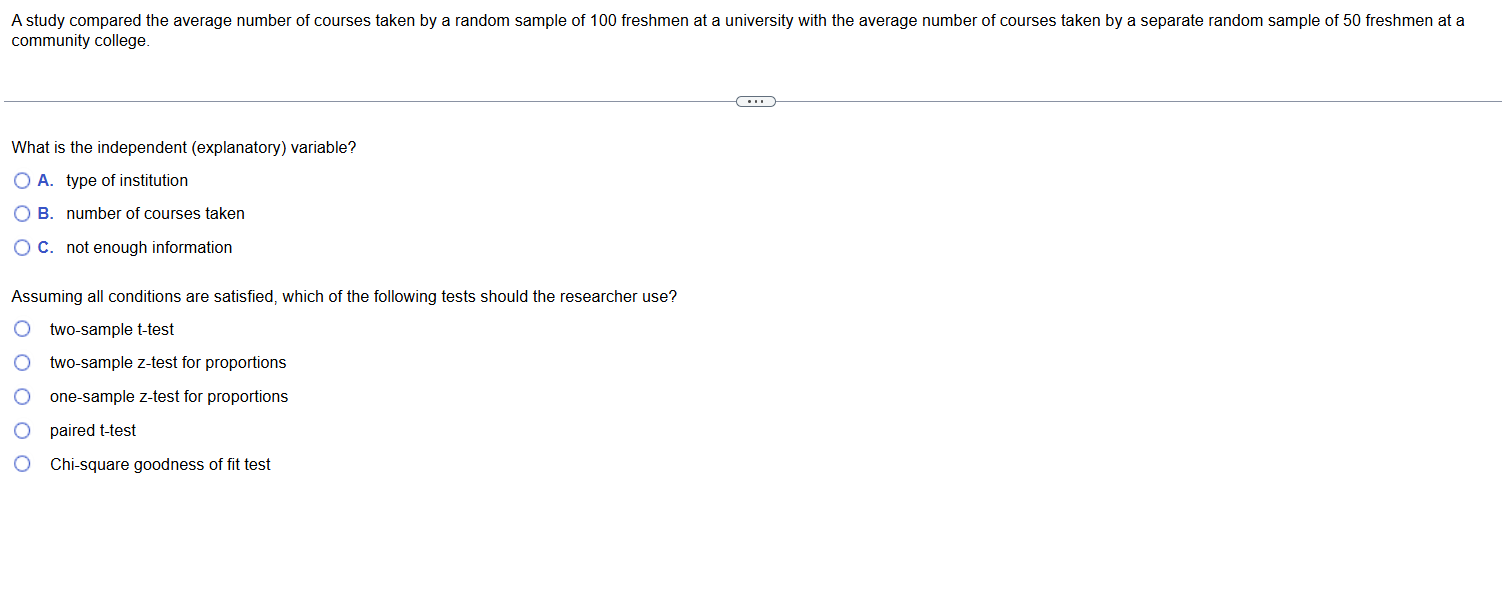The width and height of the screenshot is (1502, 601).
Task: Click the 'type of institution' answer text
Action: pyautogui.click(x=127, y=181)
